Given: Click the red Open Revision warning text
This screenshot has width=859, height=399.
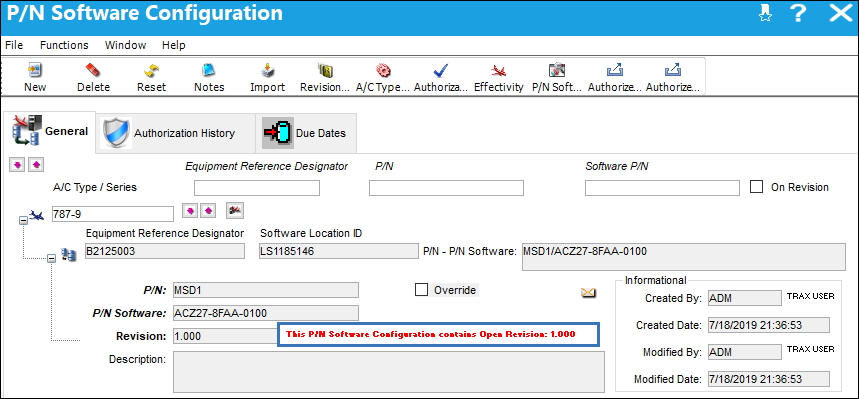Looking at the screenshot, I should [x=431, y=334].
